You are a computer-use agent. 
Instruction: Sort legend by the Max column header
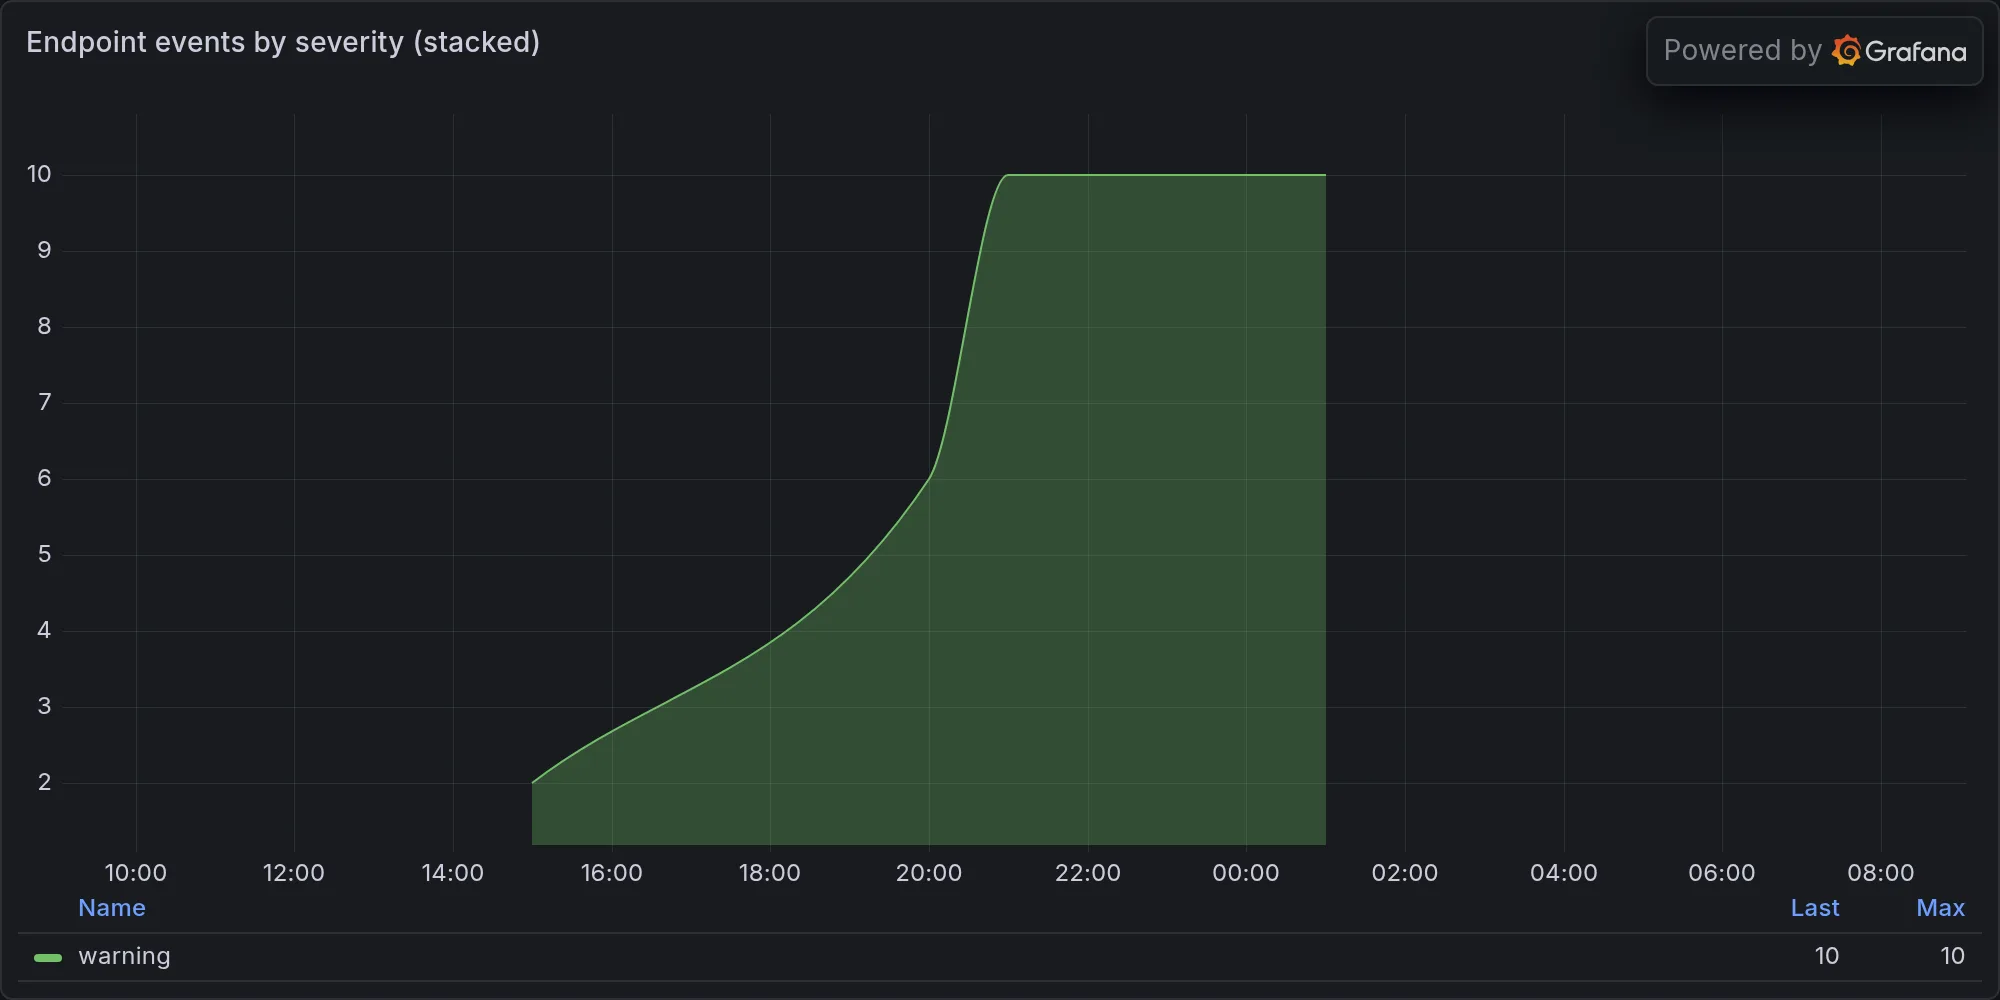pos(1941,908)
